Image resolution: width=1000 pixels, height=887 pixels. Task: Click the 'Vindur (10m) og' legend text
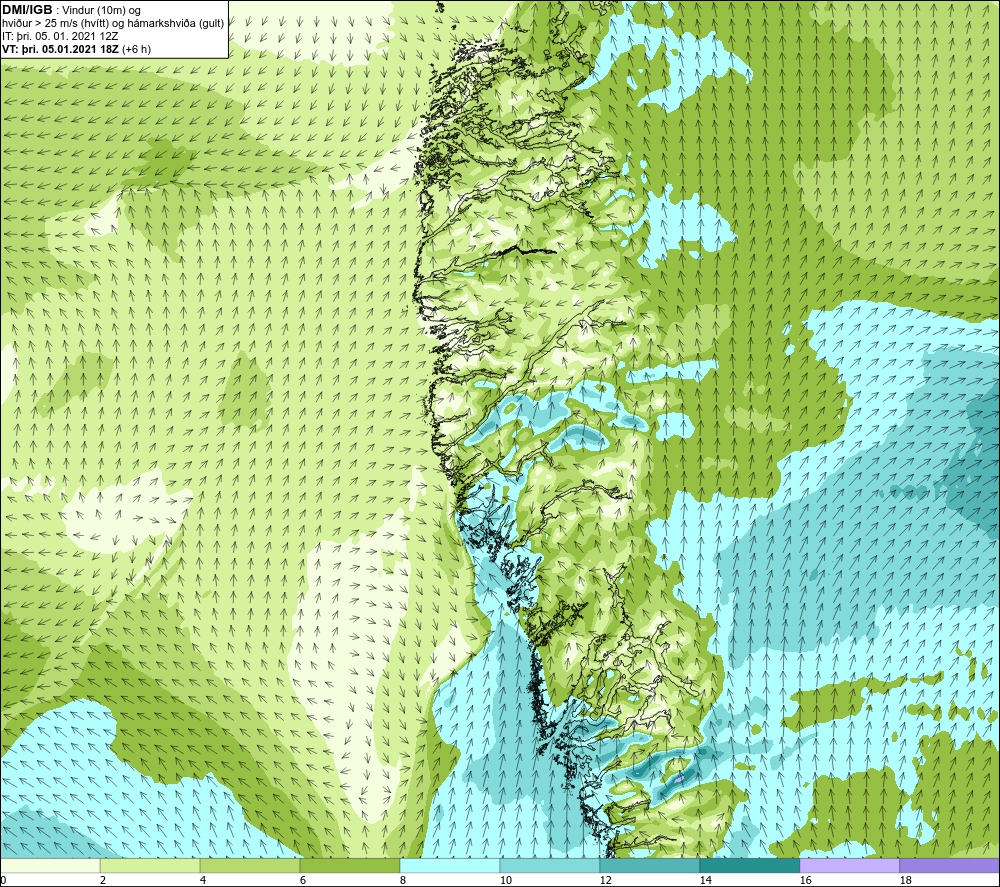(103, 11)
